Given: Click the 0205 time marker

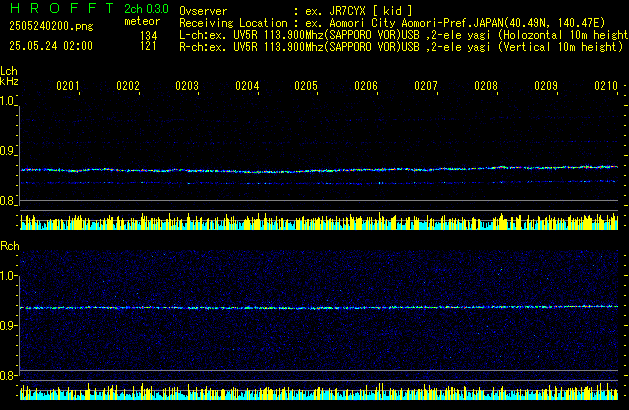Looking at the screenshot, I should pos(306,86).
